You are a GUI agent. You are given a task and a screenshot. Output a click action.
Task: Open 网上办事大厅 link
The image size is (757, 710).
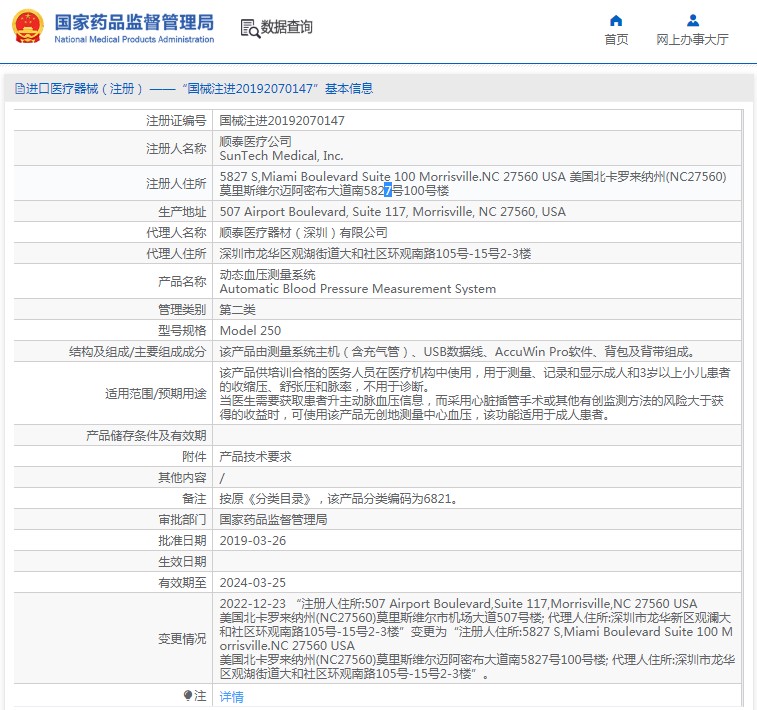[692, 40]
